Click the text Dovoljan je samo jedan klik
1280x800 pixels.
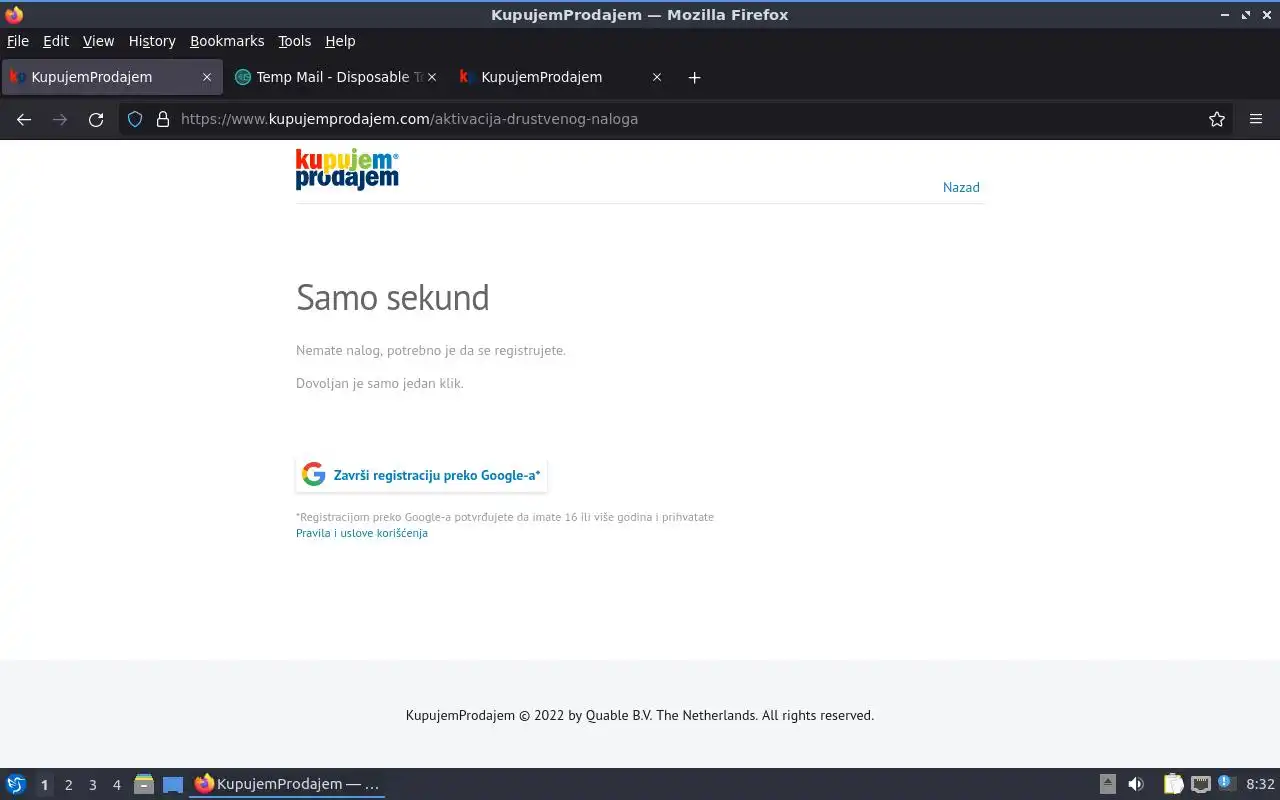[x=380, y=383]
